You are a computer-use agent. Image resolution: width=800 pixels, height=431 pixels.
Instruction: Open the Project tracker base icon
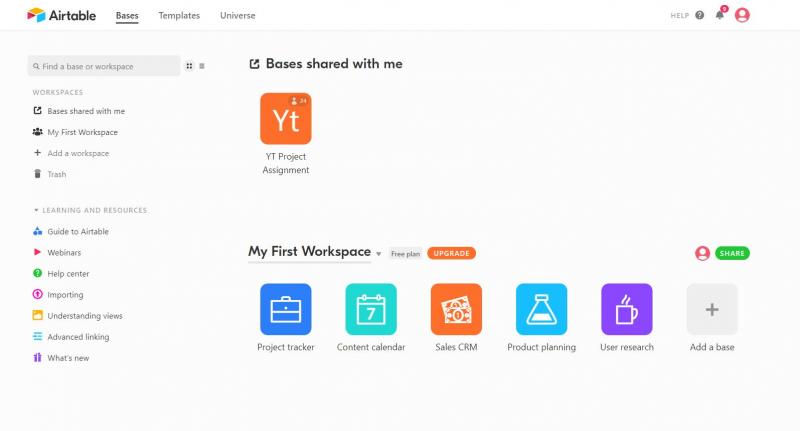pos(285,309)
